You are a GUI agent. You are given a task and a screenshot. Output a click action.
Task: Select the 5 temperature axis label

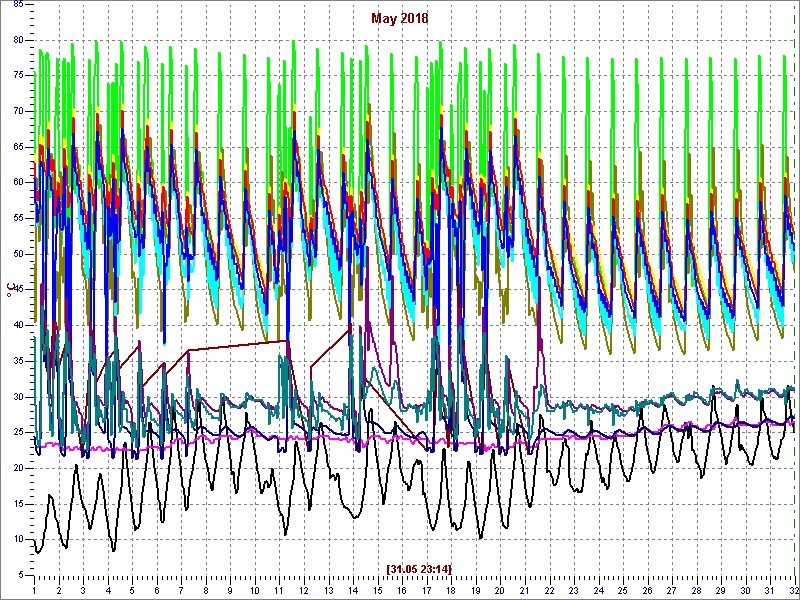click(21, 575)
